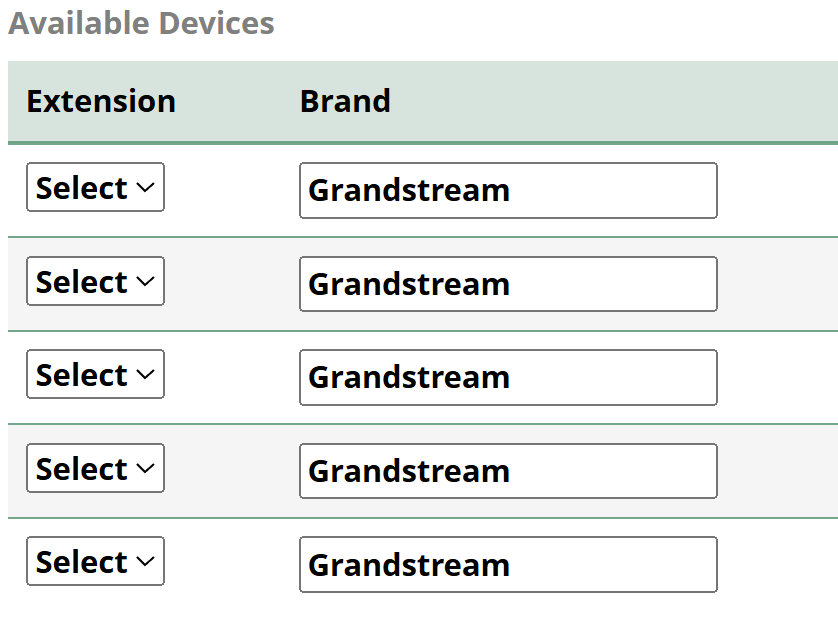Open the fourth row's Extension Select dropdown
Viewport: 838px width, 618px height.
95,469
